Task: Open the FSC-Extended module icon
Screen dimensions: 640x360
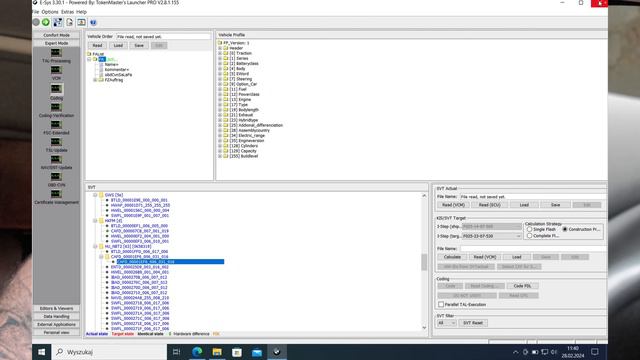Action: pos(56,124)
